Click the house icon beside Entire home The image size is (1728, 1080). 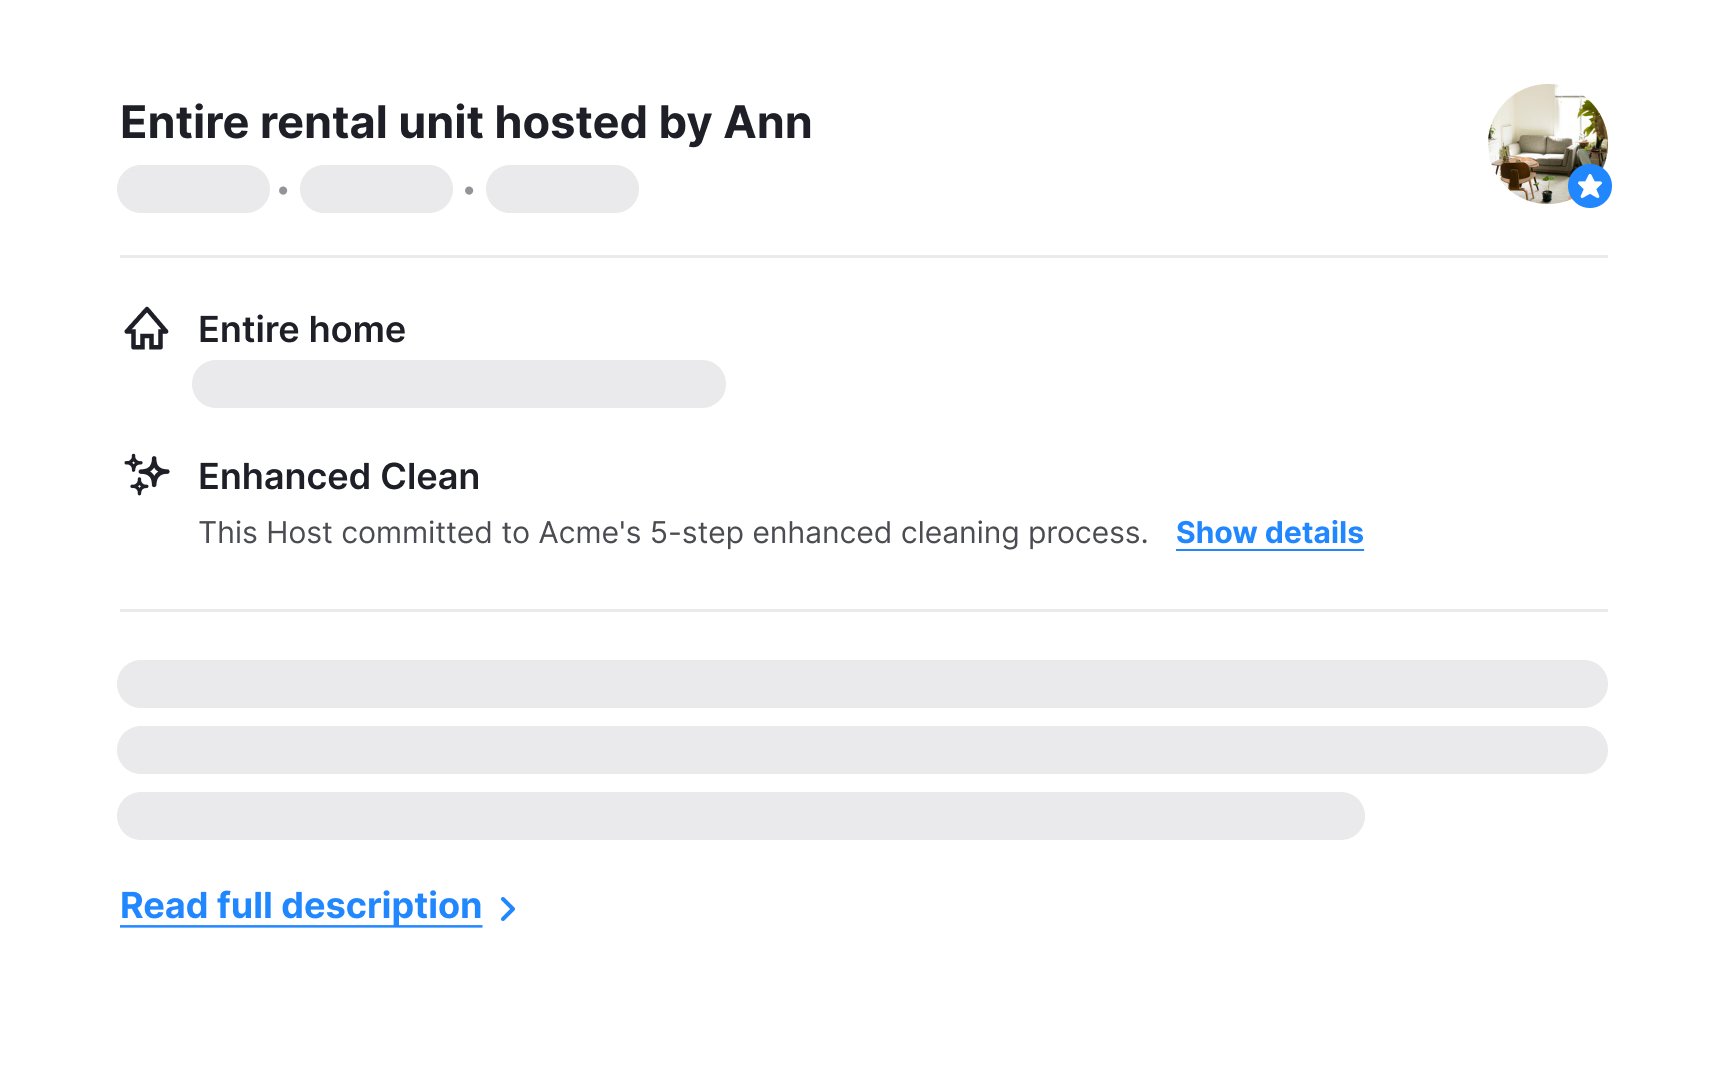point(146,329)
